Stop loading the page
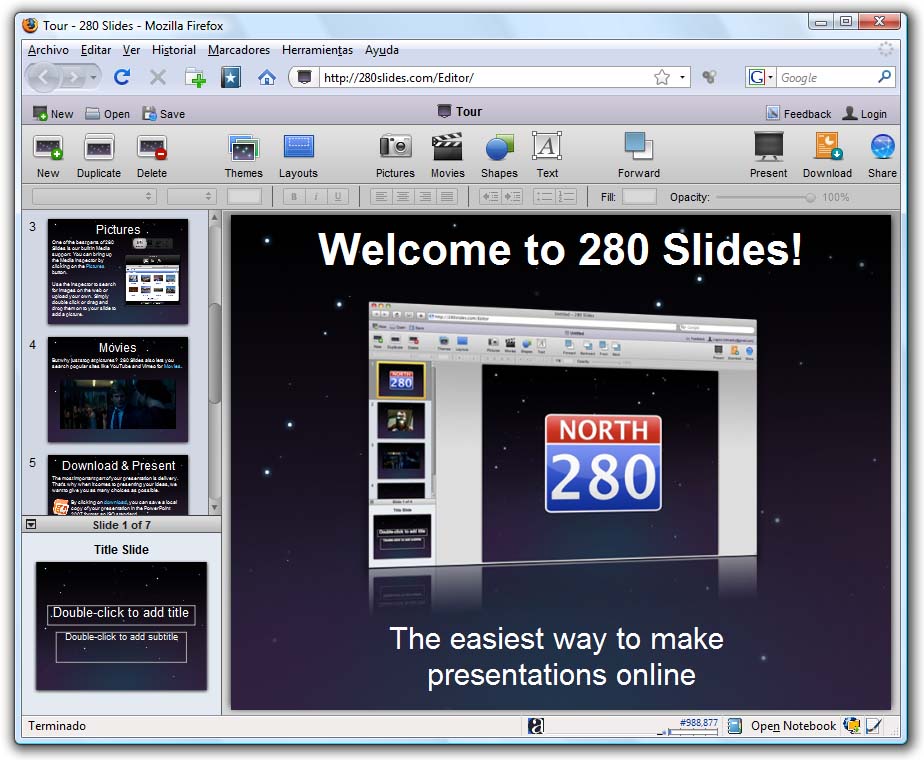The width and height of the screenshot is (924, 760). click(157, 77)
